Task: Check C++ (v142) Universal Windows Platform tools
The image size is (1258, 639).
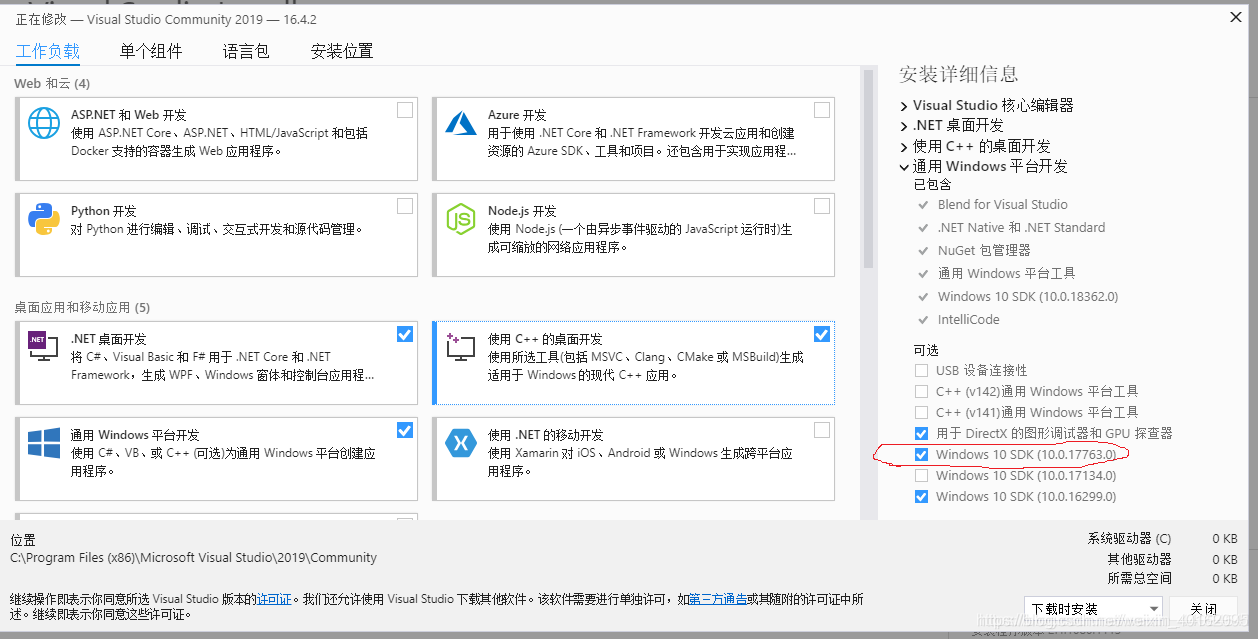Action: pyautogui.click(x=921, y=391)
